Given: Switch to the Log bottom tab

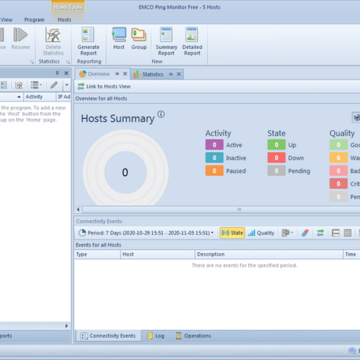Looking at the screenshot, I should (156, 336).
